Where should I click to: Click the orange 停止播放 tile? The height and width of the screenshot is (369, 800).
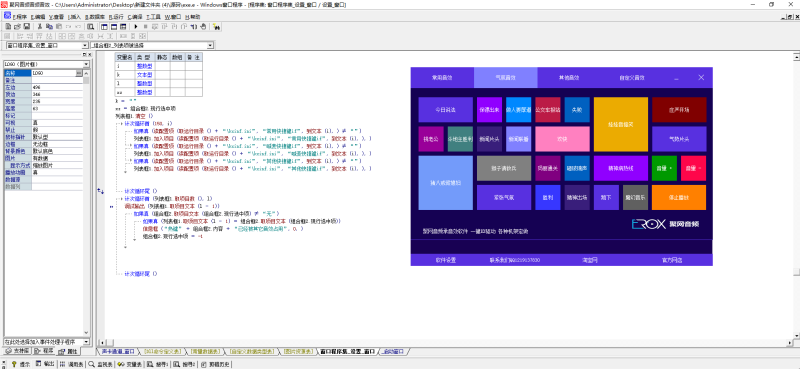[x=679, y=197]
